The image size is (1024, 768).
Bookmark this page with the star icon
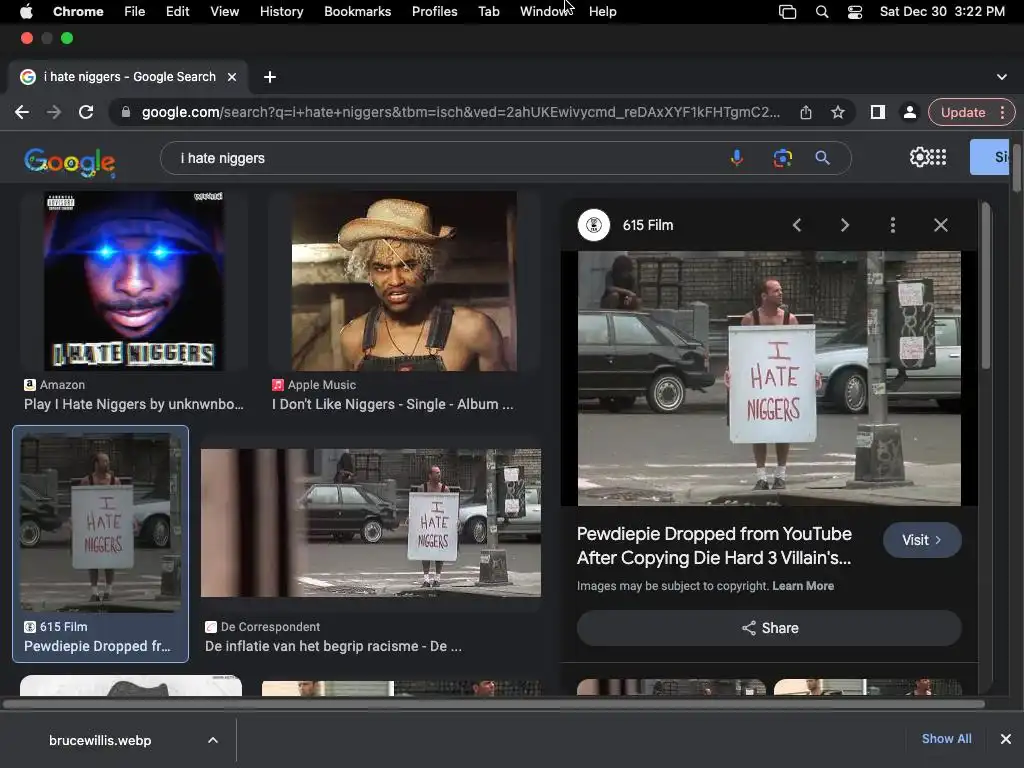838,112
